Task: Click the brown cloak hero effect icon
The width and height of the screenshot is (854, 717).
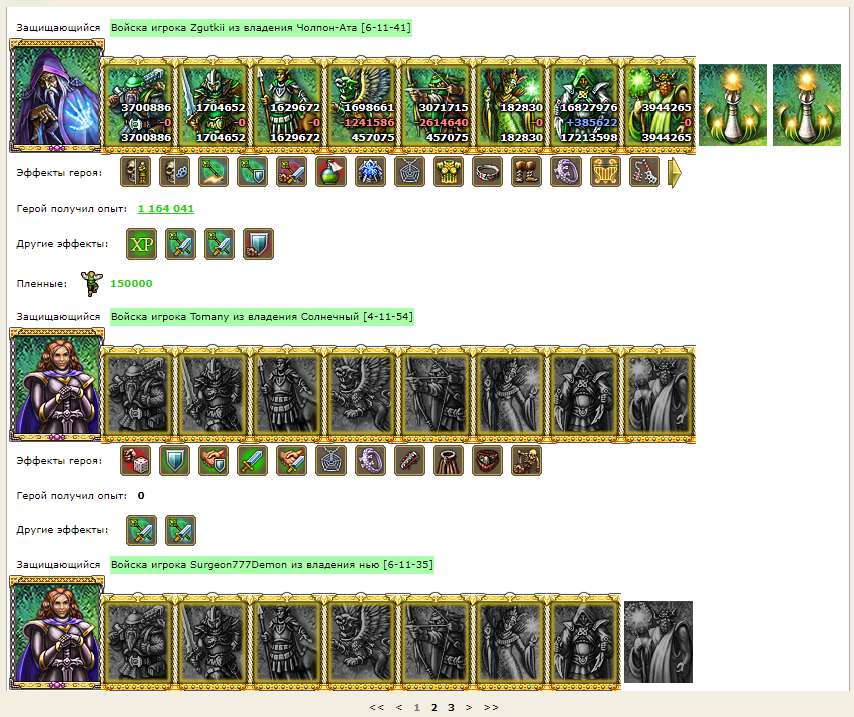Action: 448,460
